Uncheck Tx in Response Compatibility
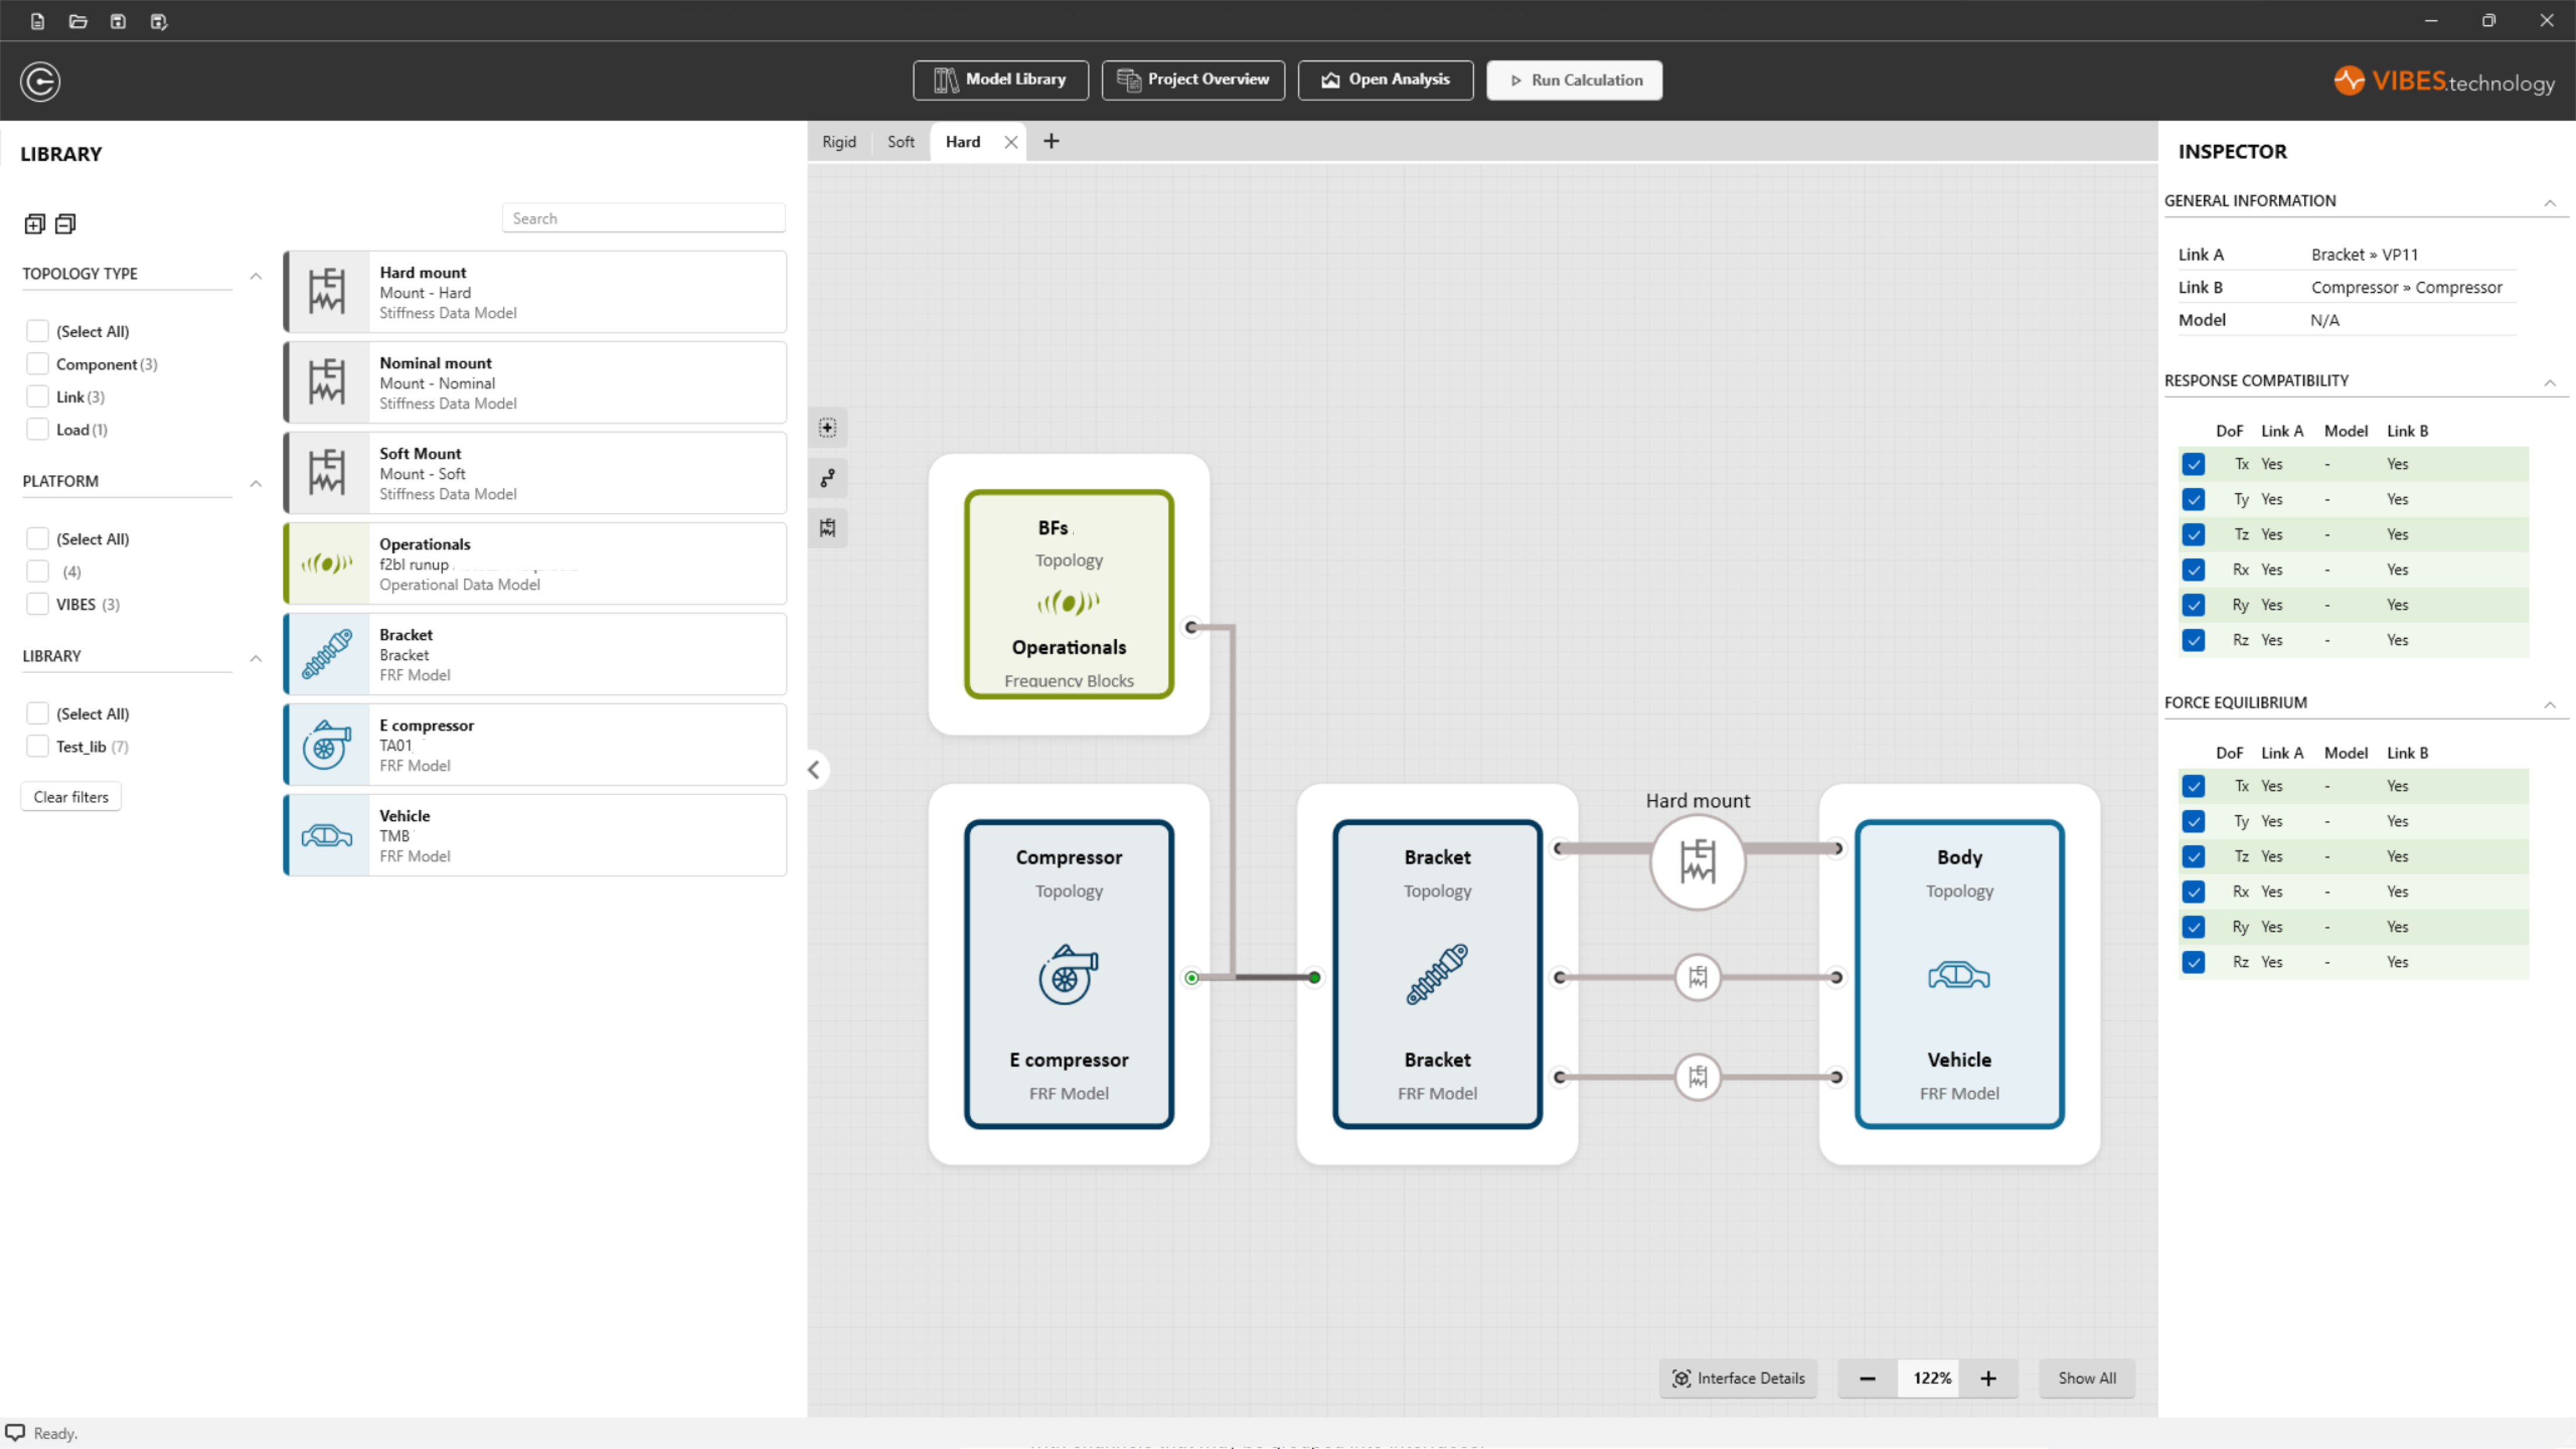The height and width of the screenshot is (1449, 2576). (2193, 464)
